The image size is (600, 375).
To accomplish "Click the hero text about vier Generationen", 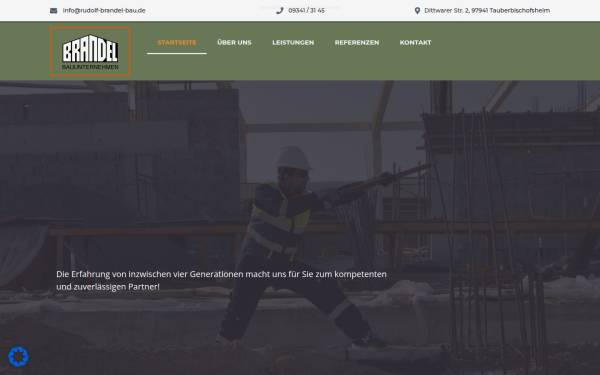I will tap(222, 280).
